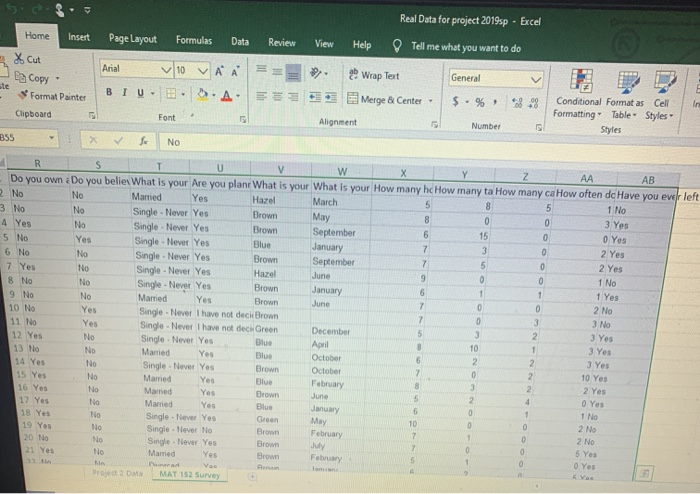Open the Insert ribbon tab

coord(79,37)
